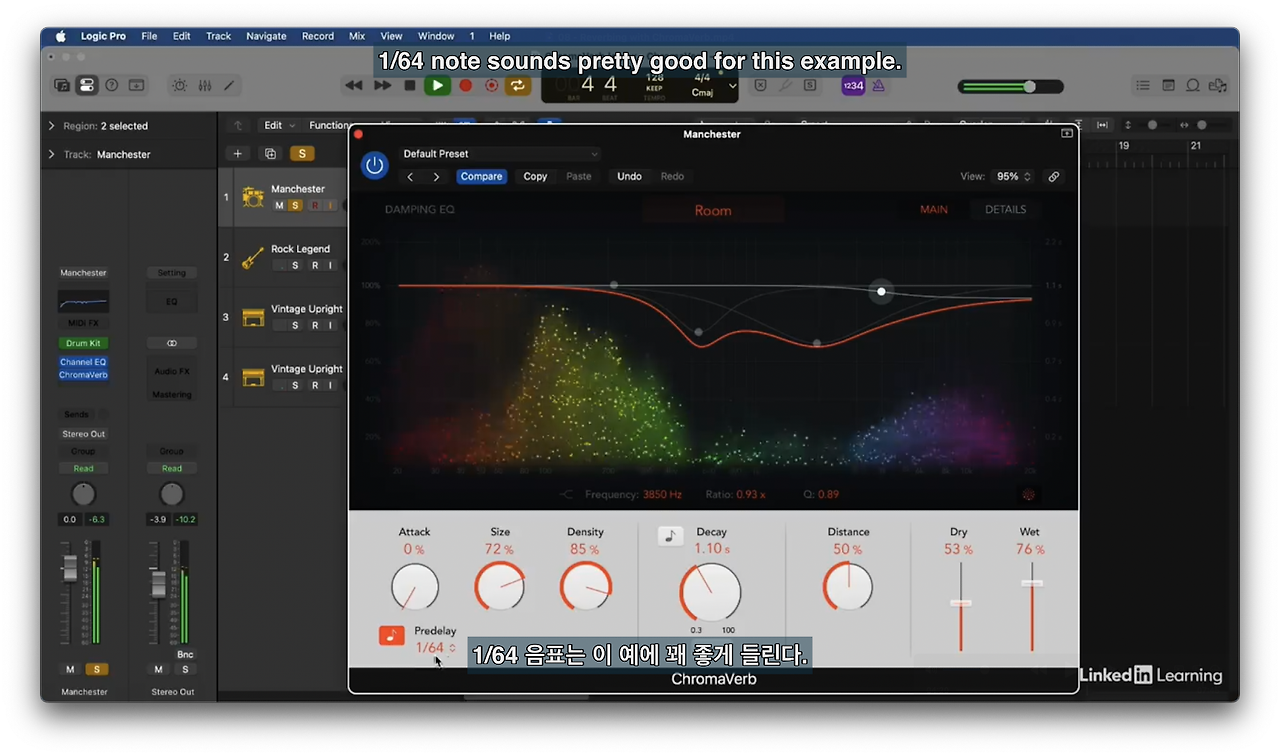This screenshot has width=1280, height=756.
Task: Click the Duplicate Track icon
Action: [x=270, y=153]
